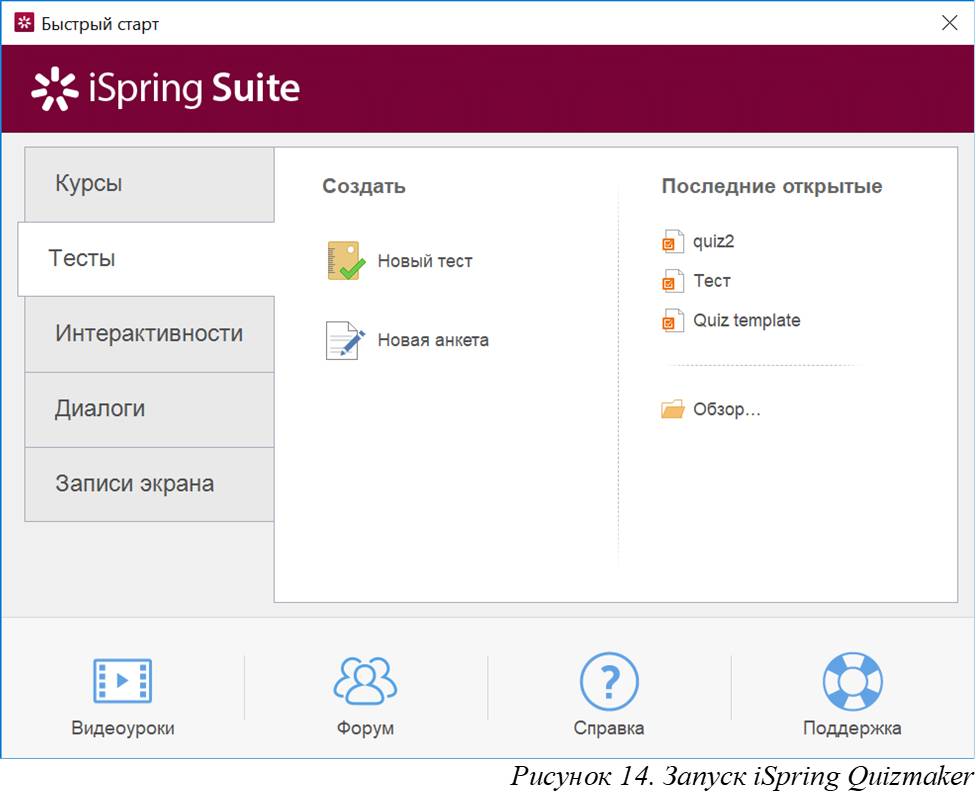This screenshot has height=793, width=976.
Task: Click the New Survey document-pencil icon
Action: coord(344,340)
